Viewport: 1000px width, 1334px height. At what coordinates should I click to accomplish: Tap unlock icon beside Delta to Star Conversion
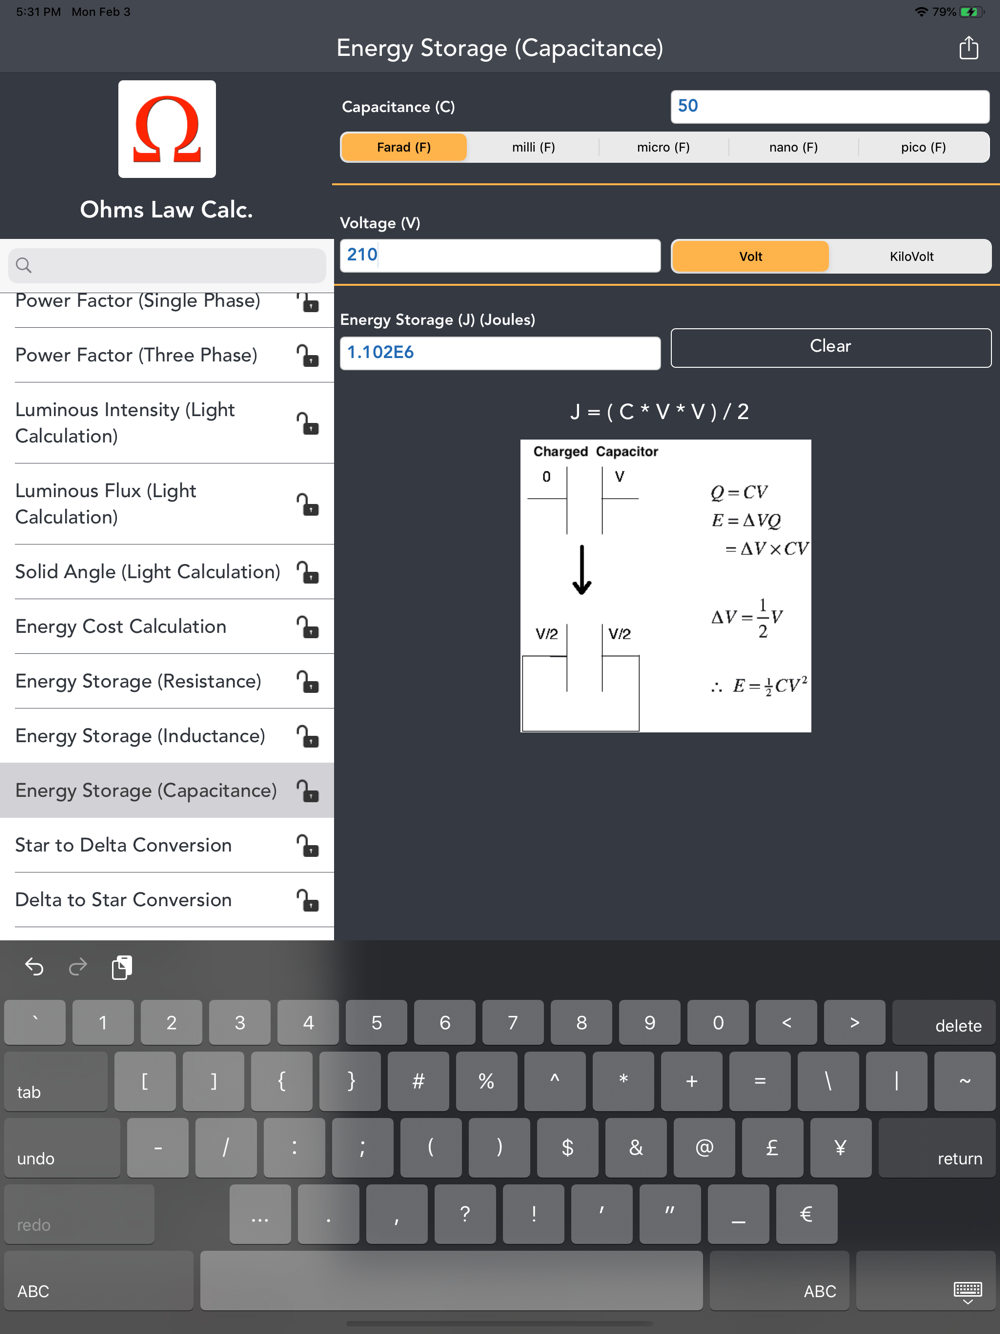(x=308, y=901)
